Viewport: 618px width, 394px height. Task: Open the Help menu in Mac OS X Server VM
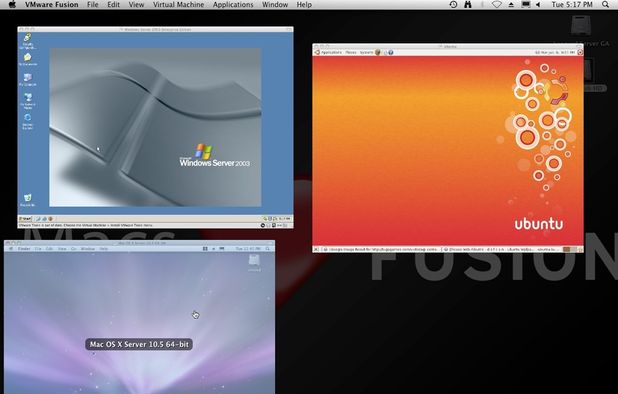tap(104, 249)
